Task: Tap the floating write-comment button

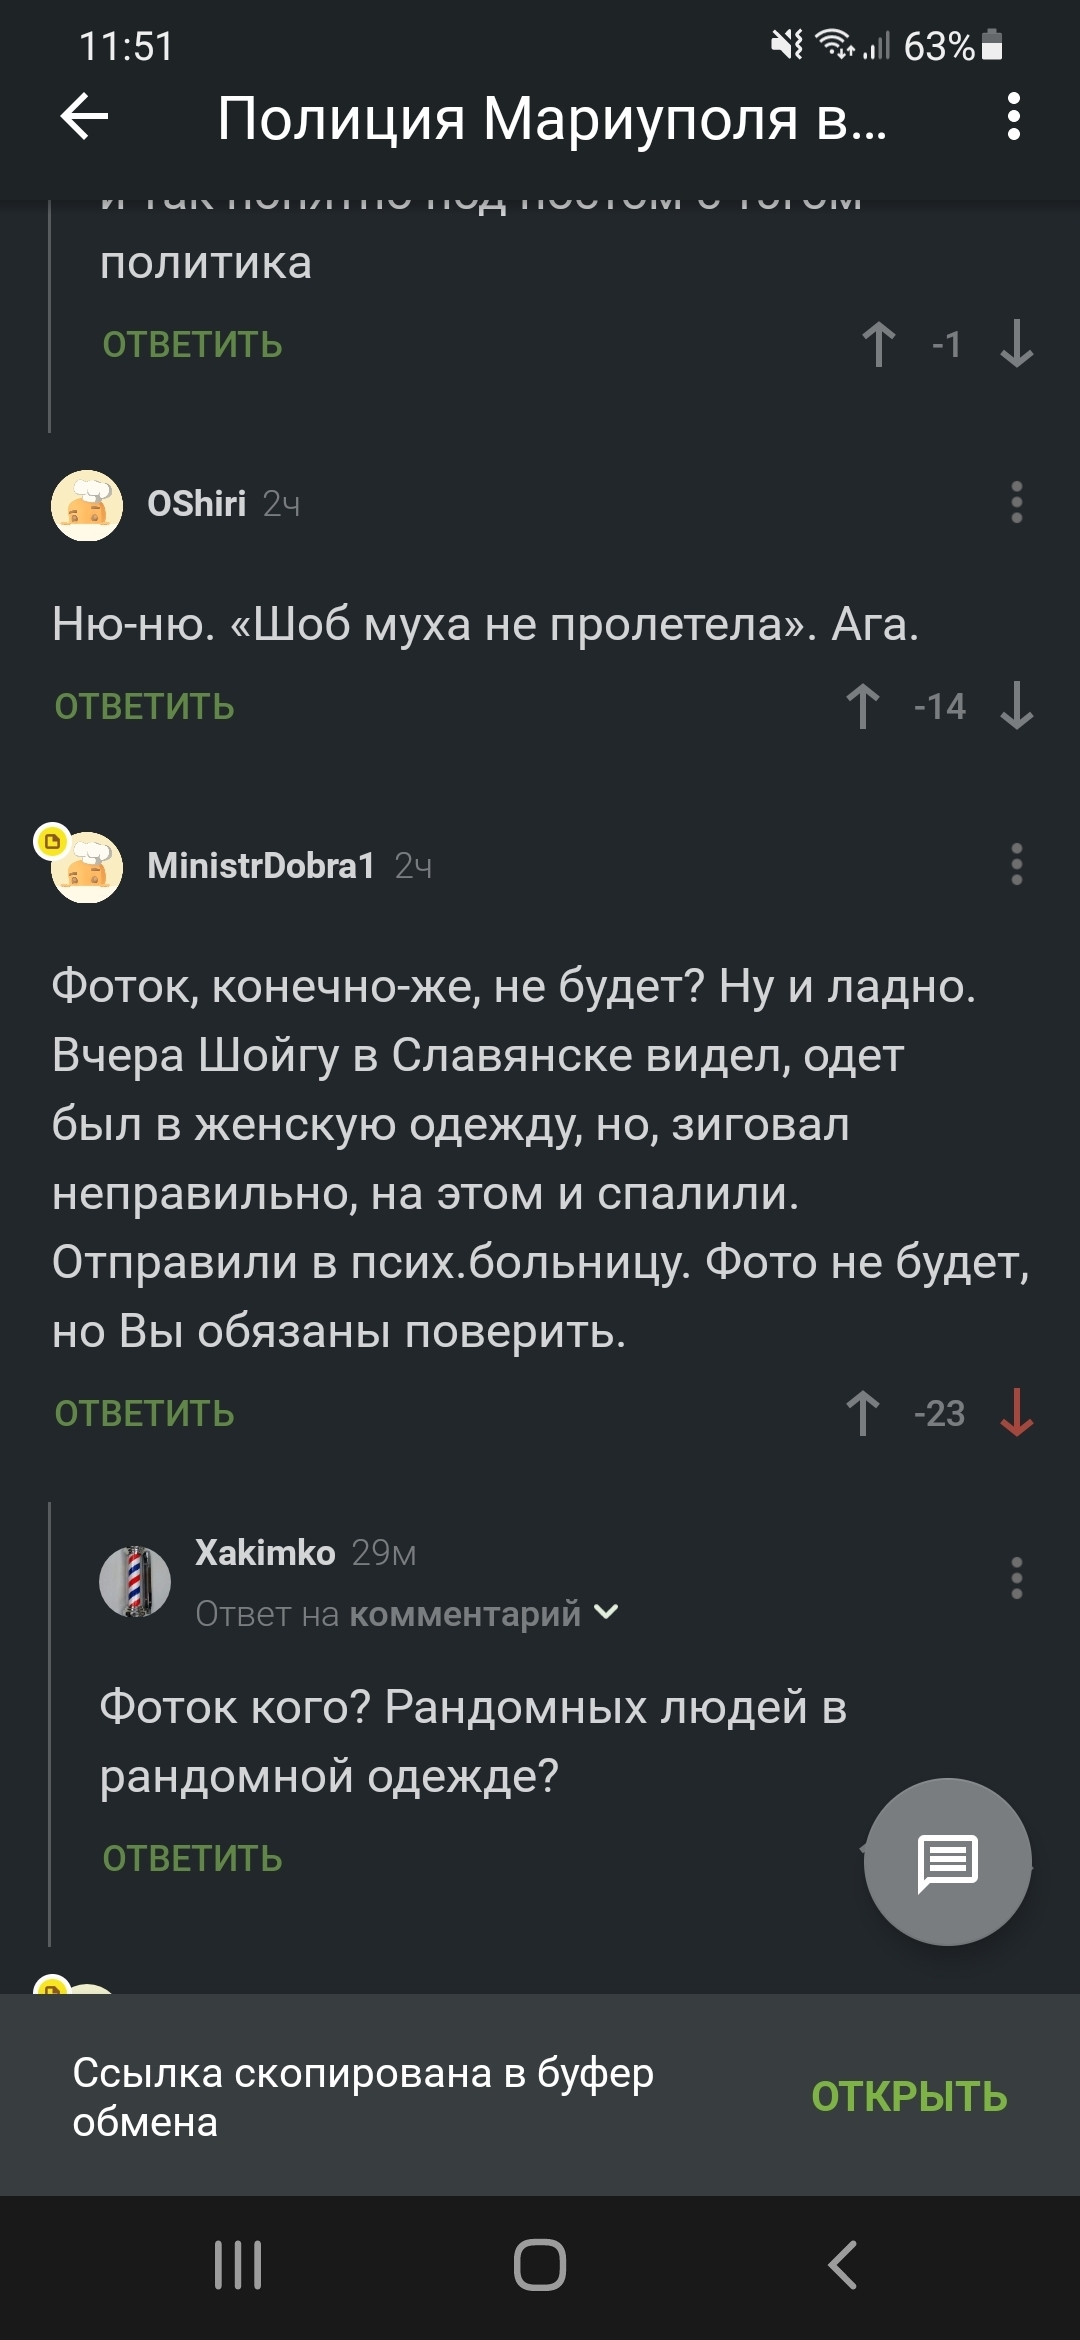Action: click(x=947, y=1862)
